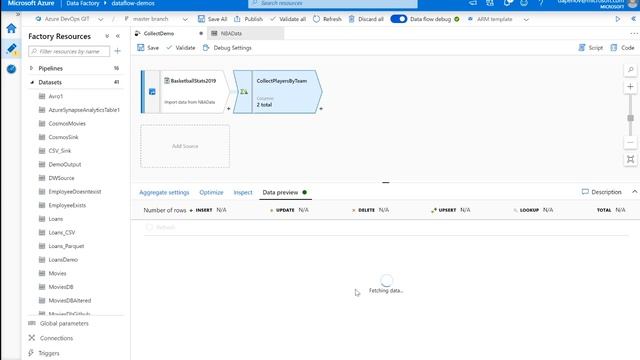
Task: Add a new resource with plus icon
Action: 118,51
